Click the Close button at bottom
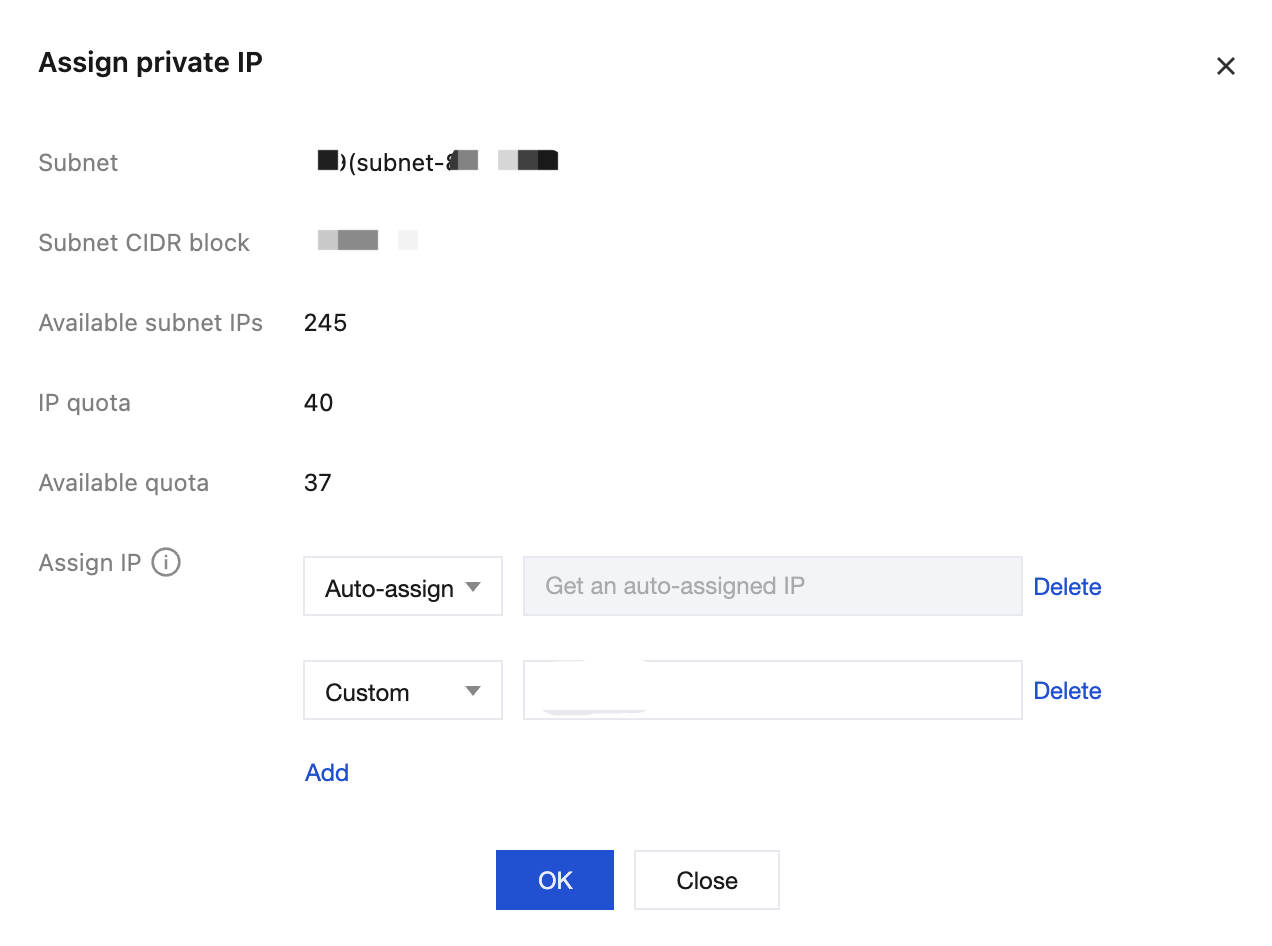Image resolution: width=1272 pixels, height=946 pixels. pos(707,880)
